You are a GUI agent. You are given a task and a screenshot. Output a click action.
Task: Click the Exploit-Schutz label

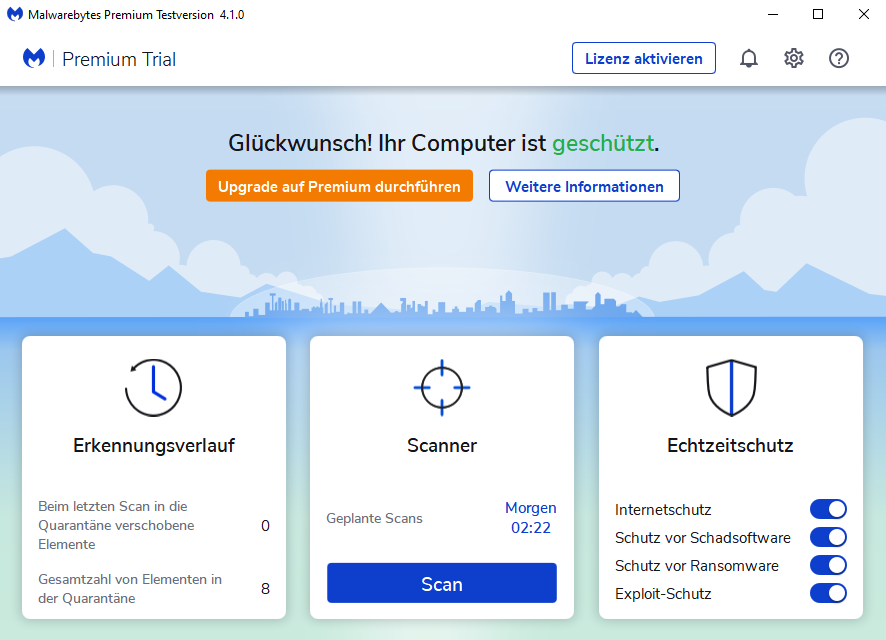click(x=663, y=594)
